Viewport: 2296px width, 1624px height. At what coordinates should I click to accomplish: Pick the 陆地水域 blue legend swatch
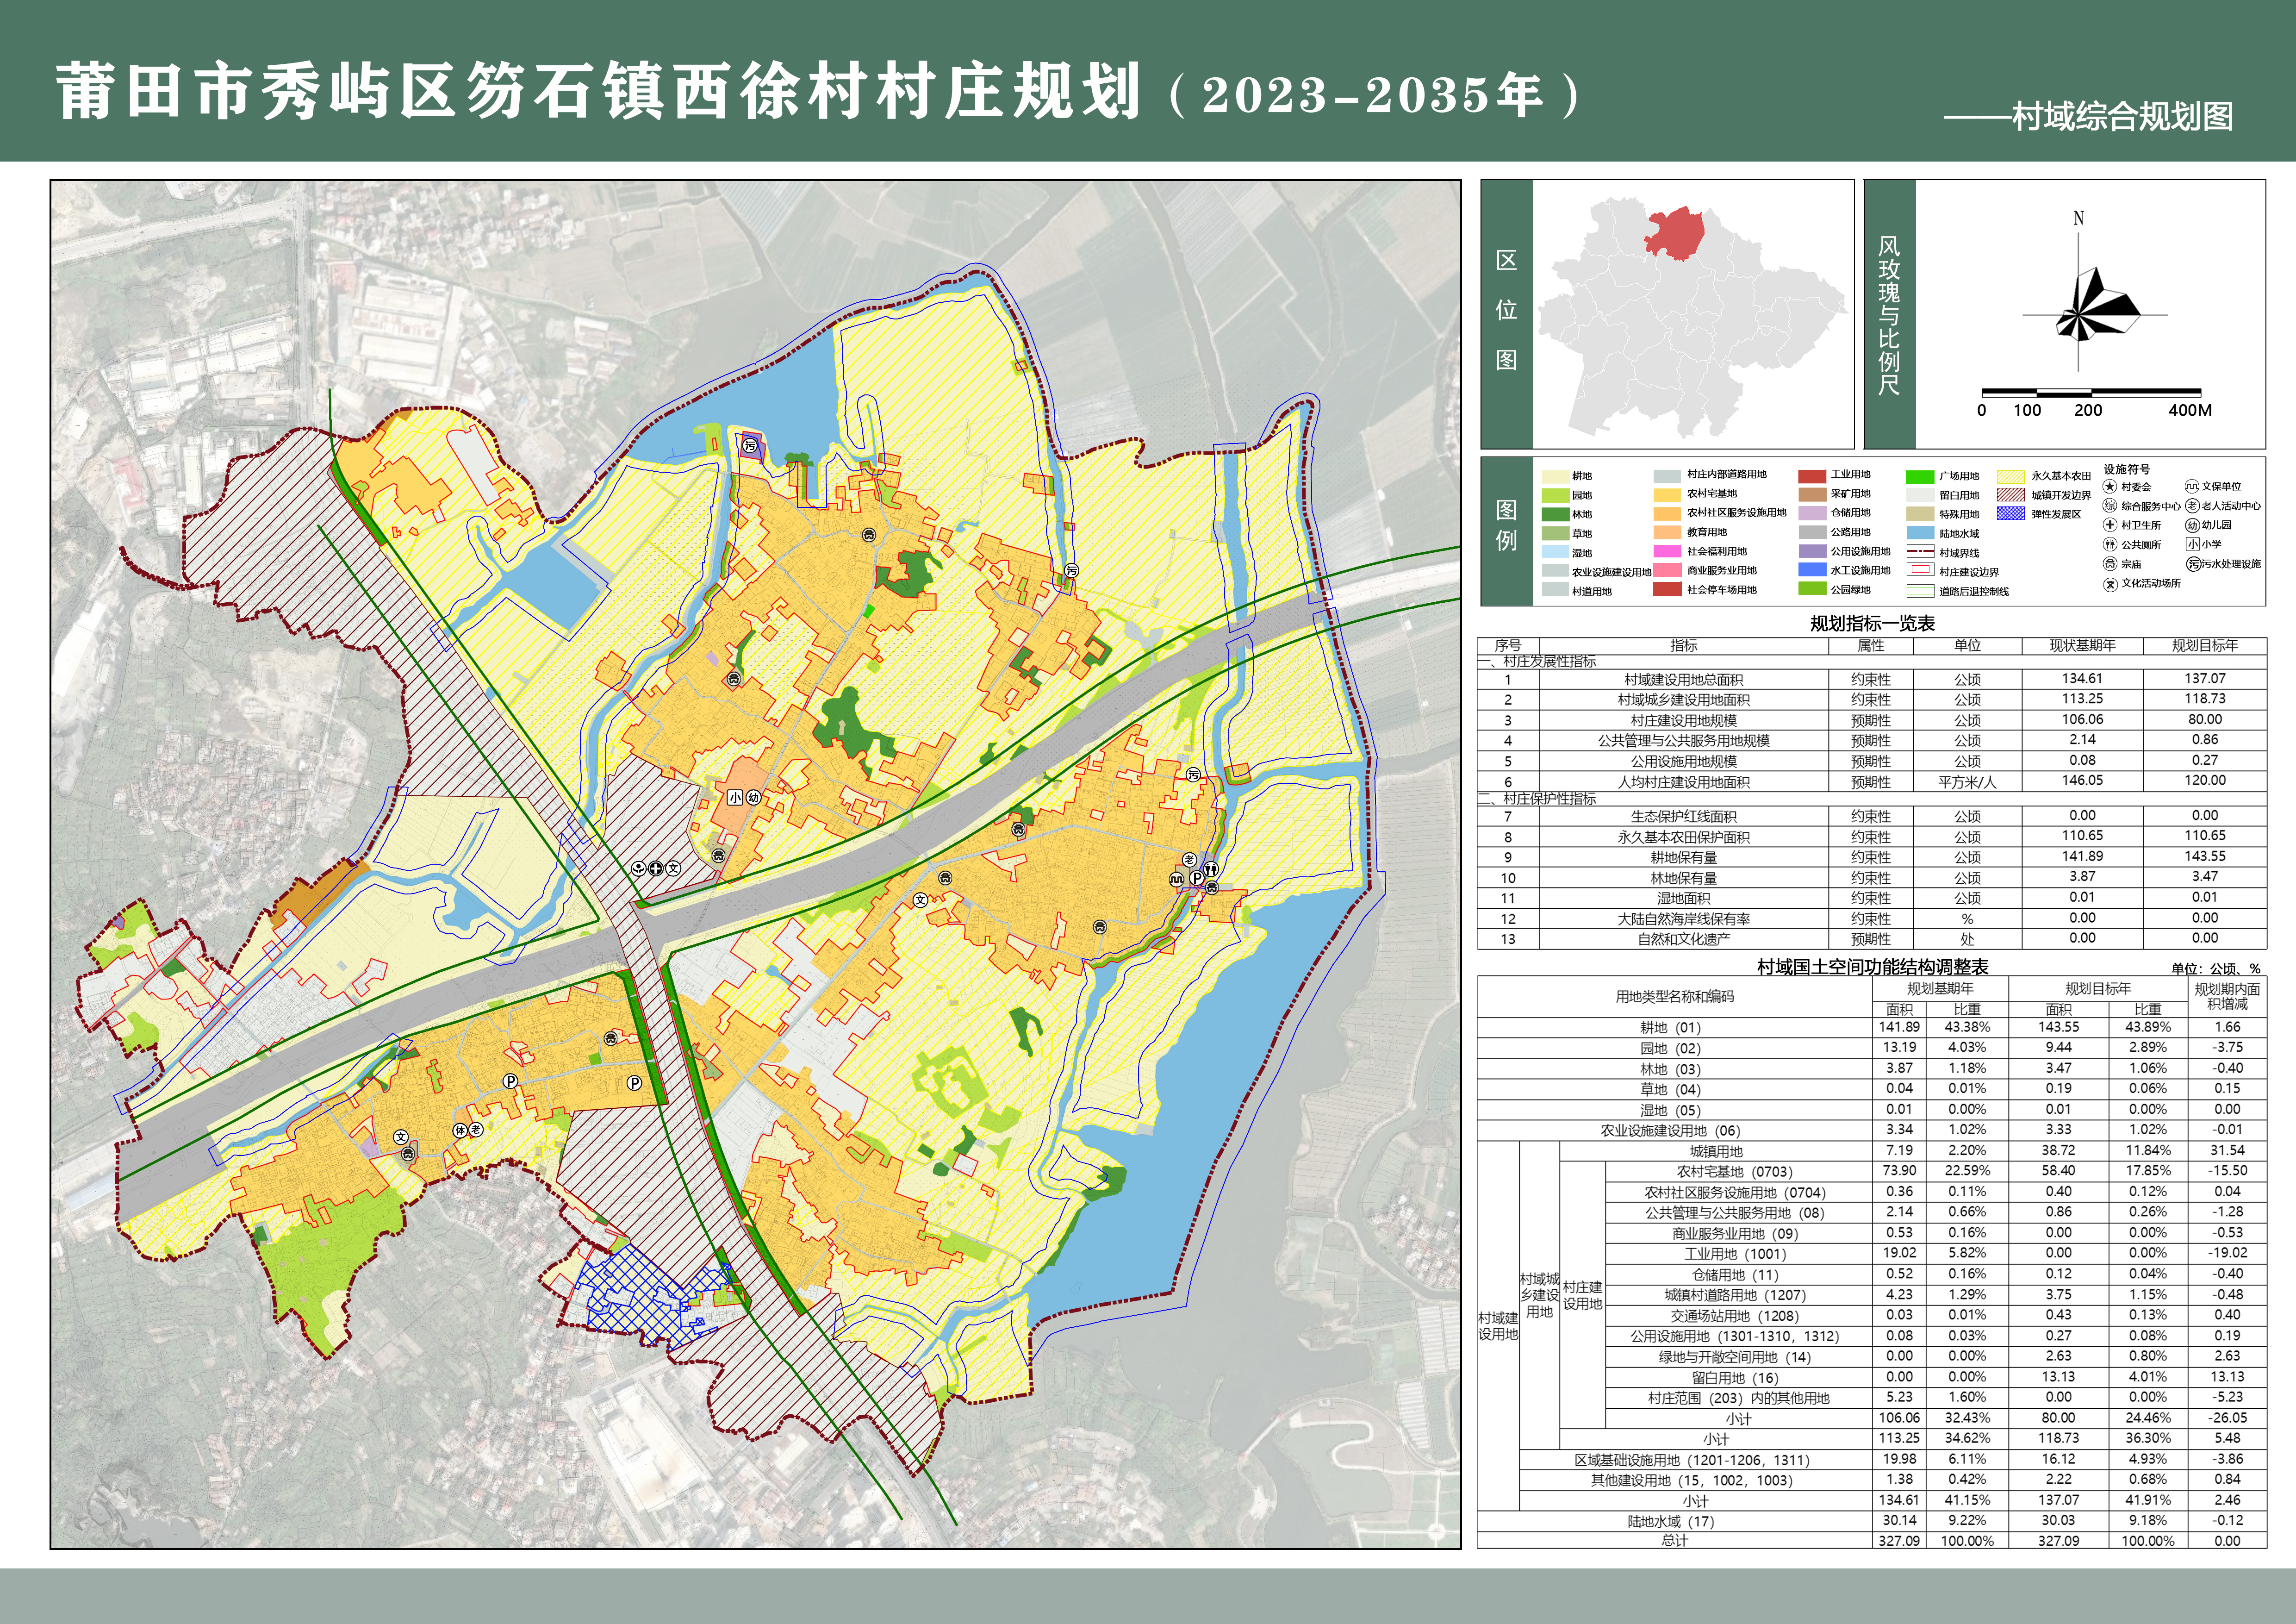coord(1920,533)
